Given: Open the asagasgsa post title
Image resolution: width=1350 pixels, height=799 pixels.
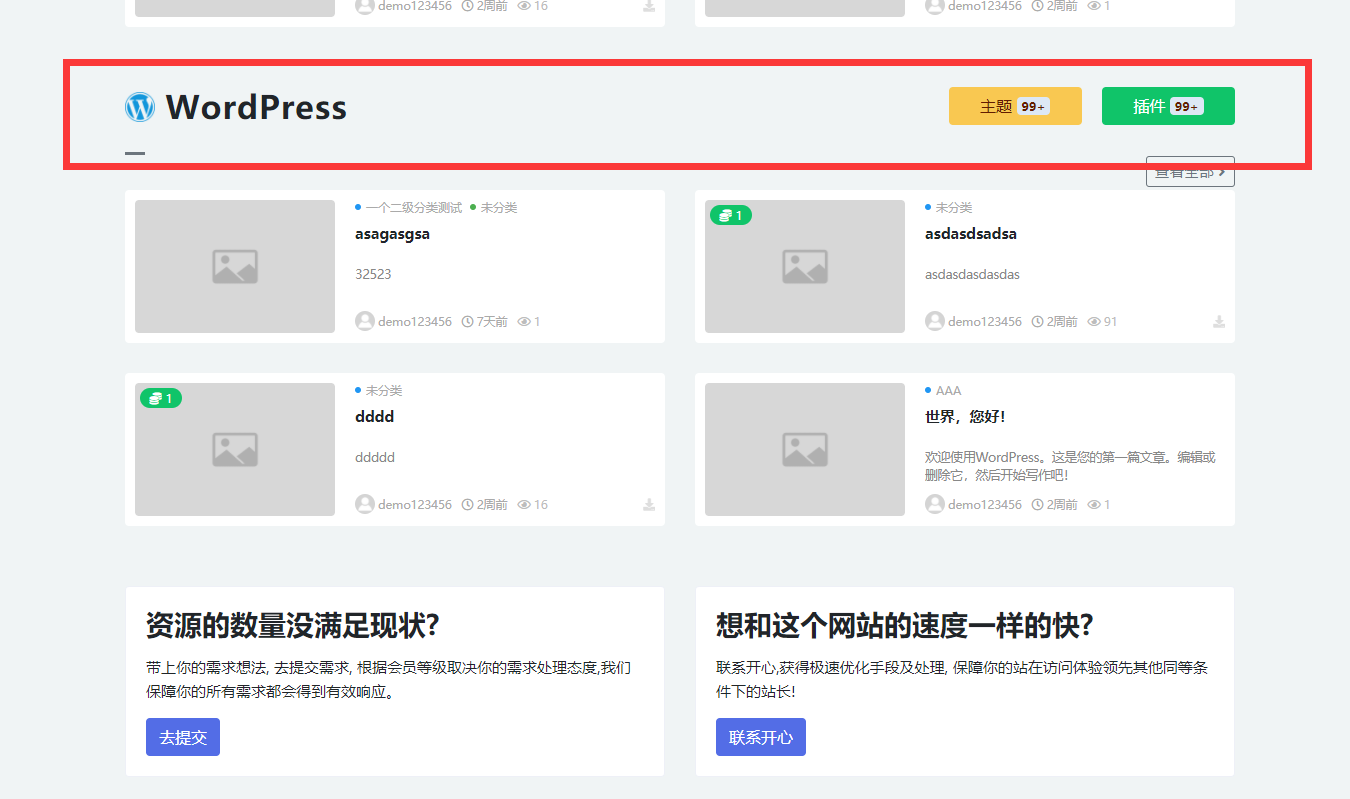Looking at the screenshot, I should point(392,233).
